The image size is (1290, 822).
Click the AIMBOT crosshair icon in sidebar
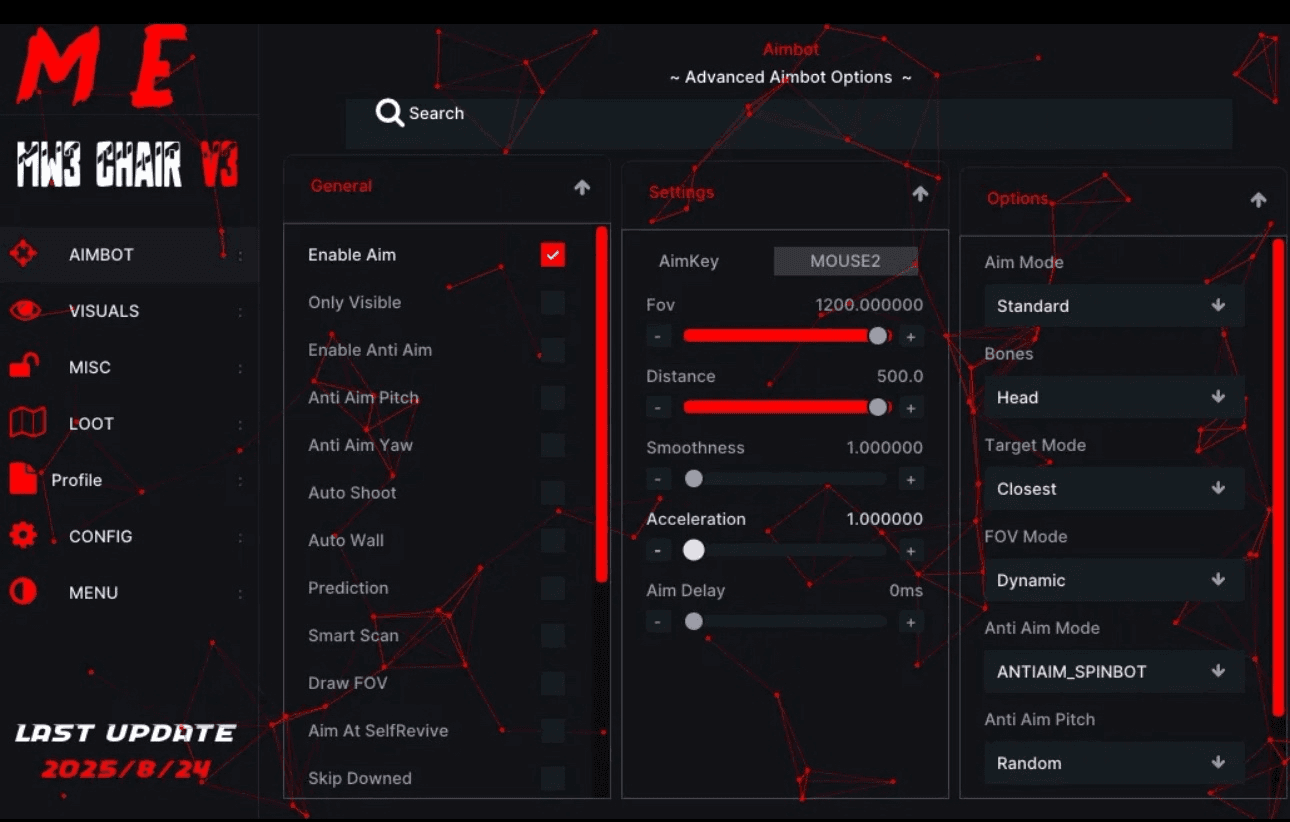(x=23, y=254)
